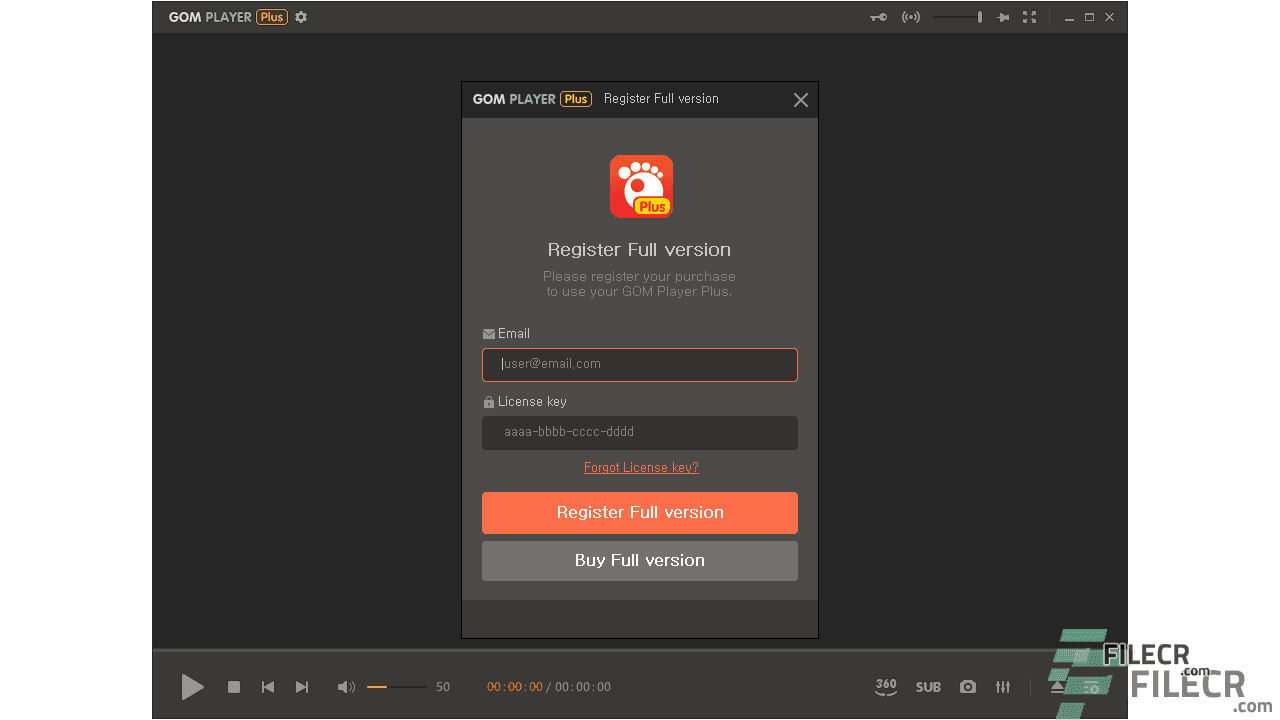Open GOM Remote broadcast icon
Screen dimensions: 1280x720
coord(911,17)
